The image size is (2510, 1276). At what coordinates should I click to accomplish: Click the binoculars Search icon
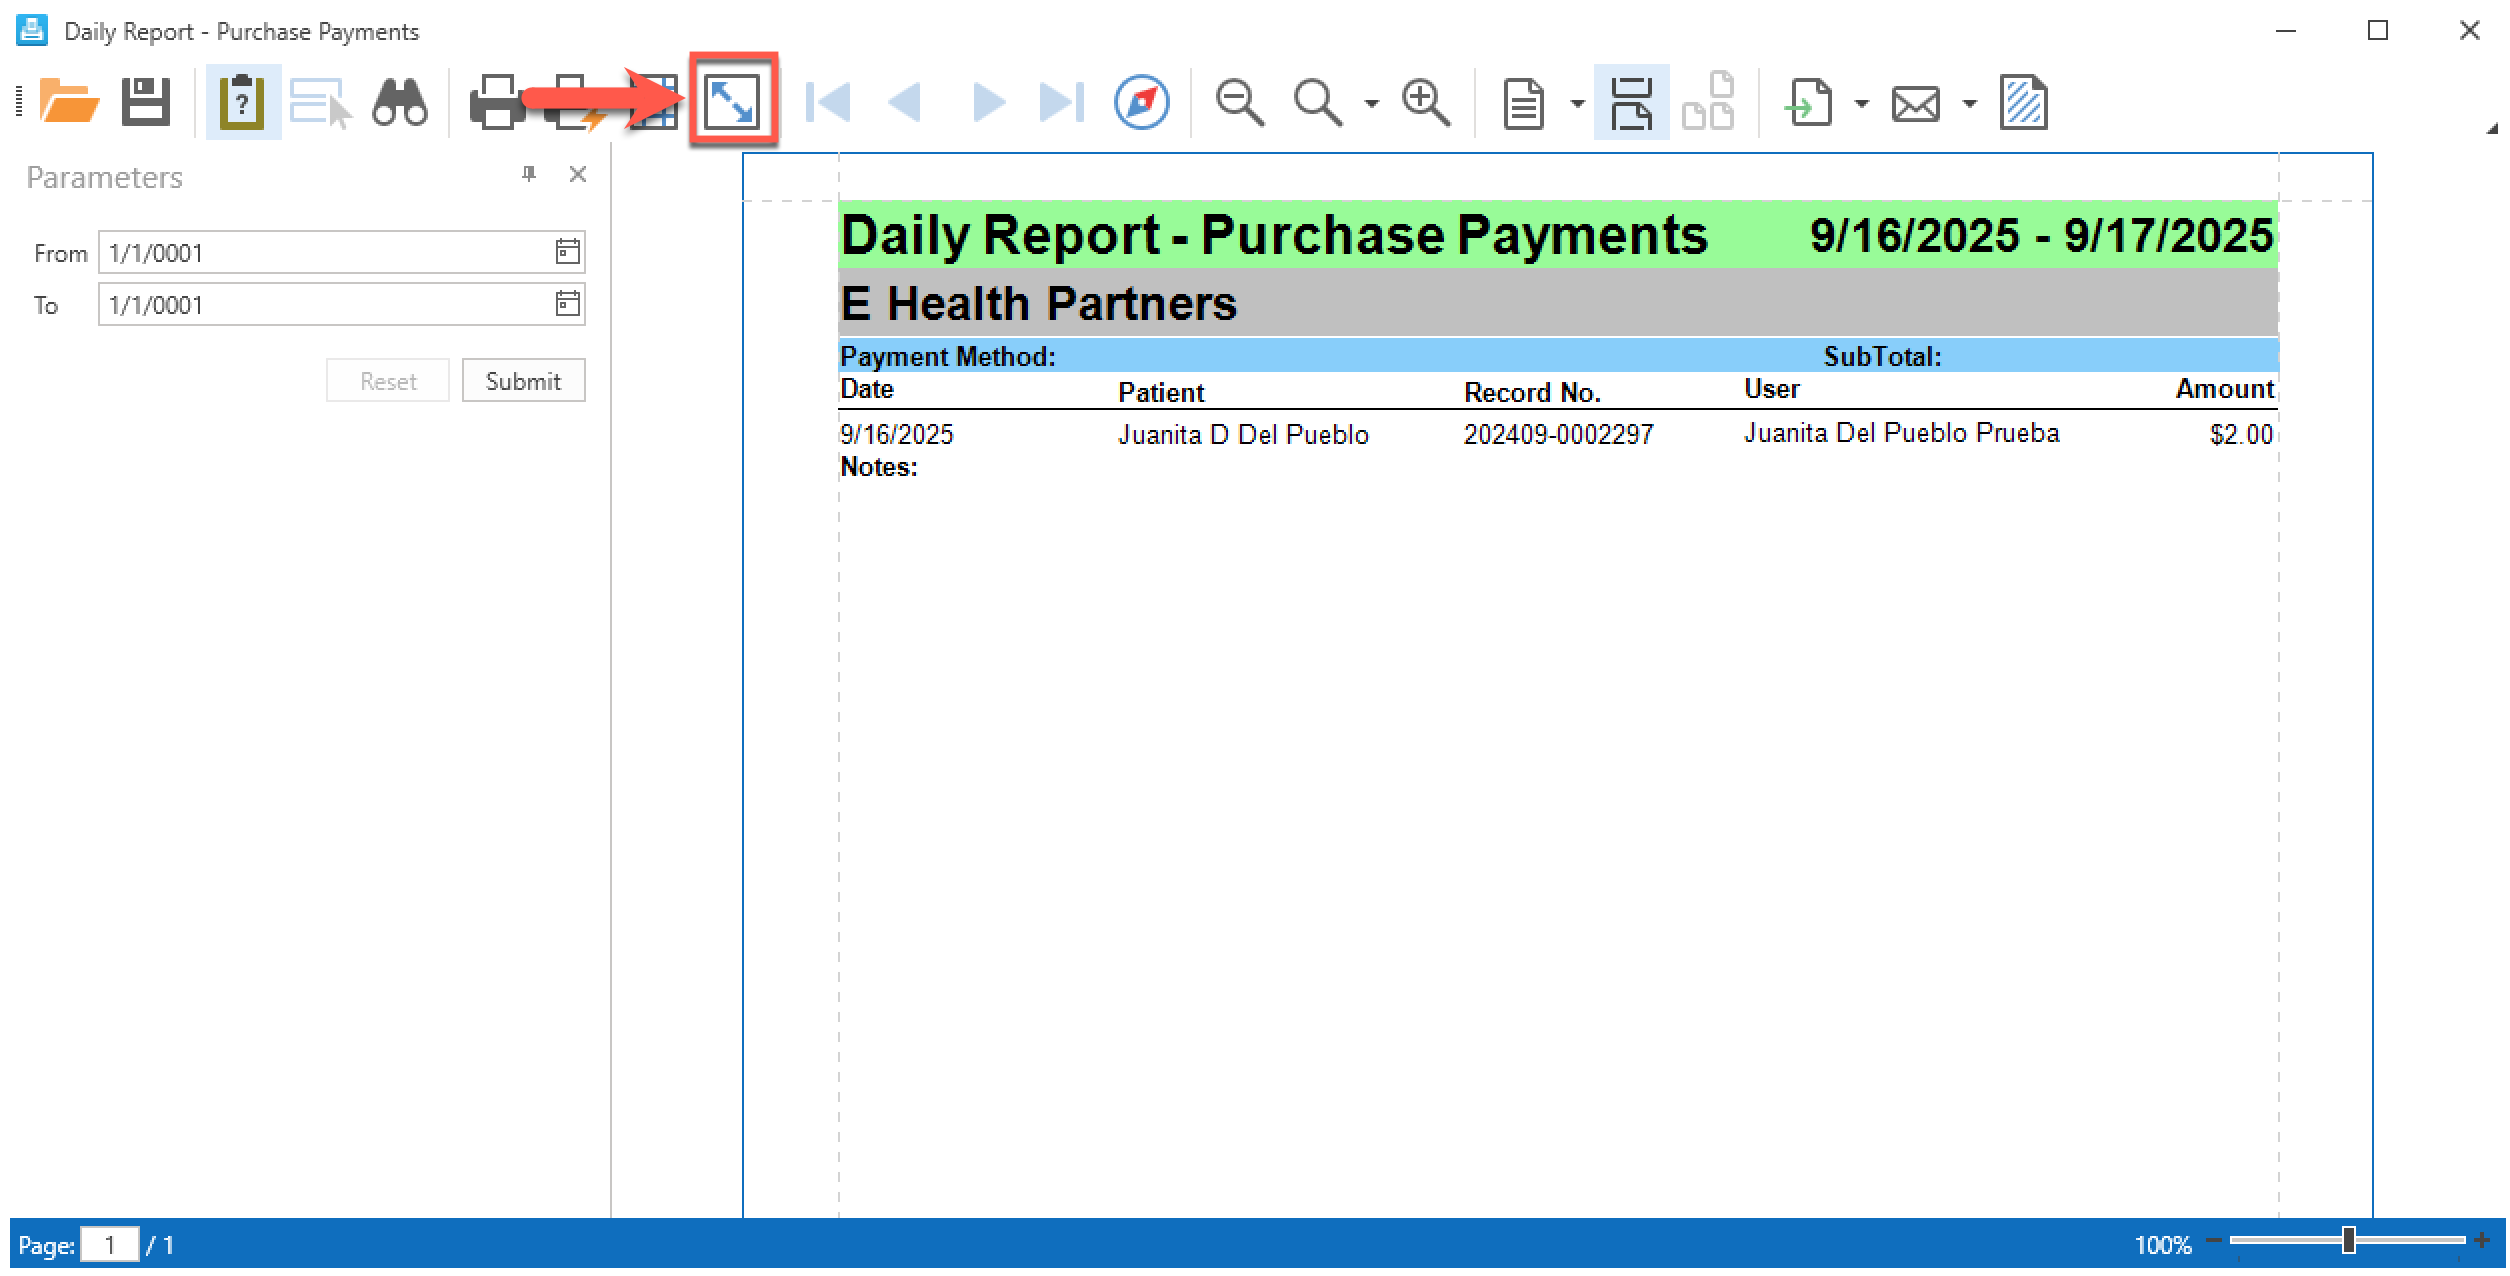click(399, 102)
